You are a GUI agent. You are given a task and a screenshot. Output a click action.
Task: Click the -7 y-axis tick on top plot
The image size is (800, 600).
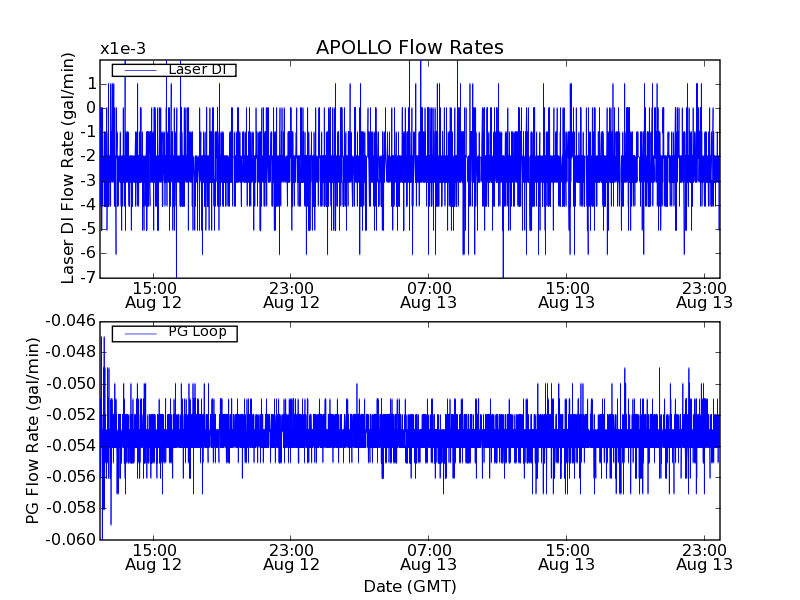[88, 278]
